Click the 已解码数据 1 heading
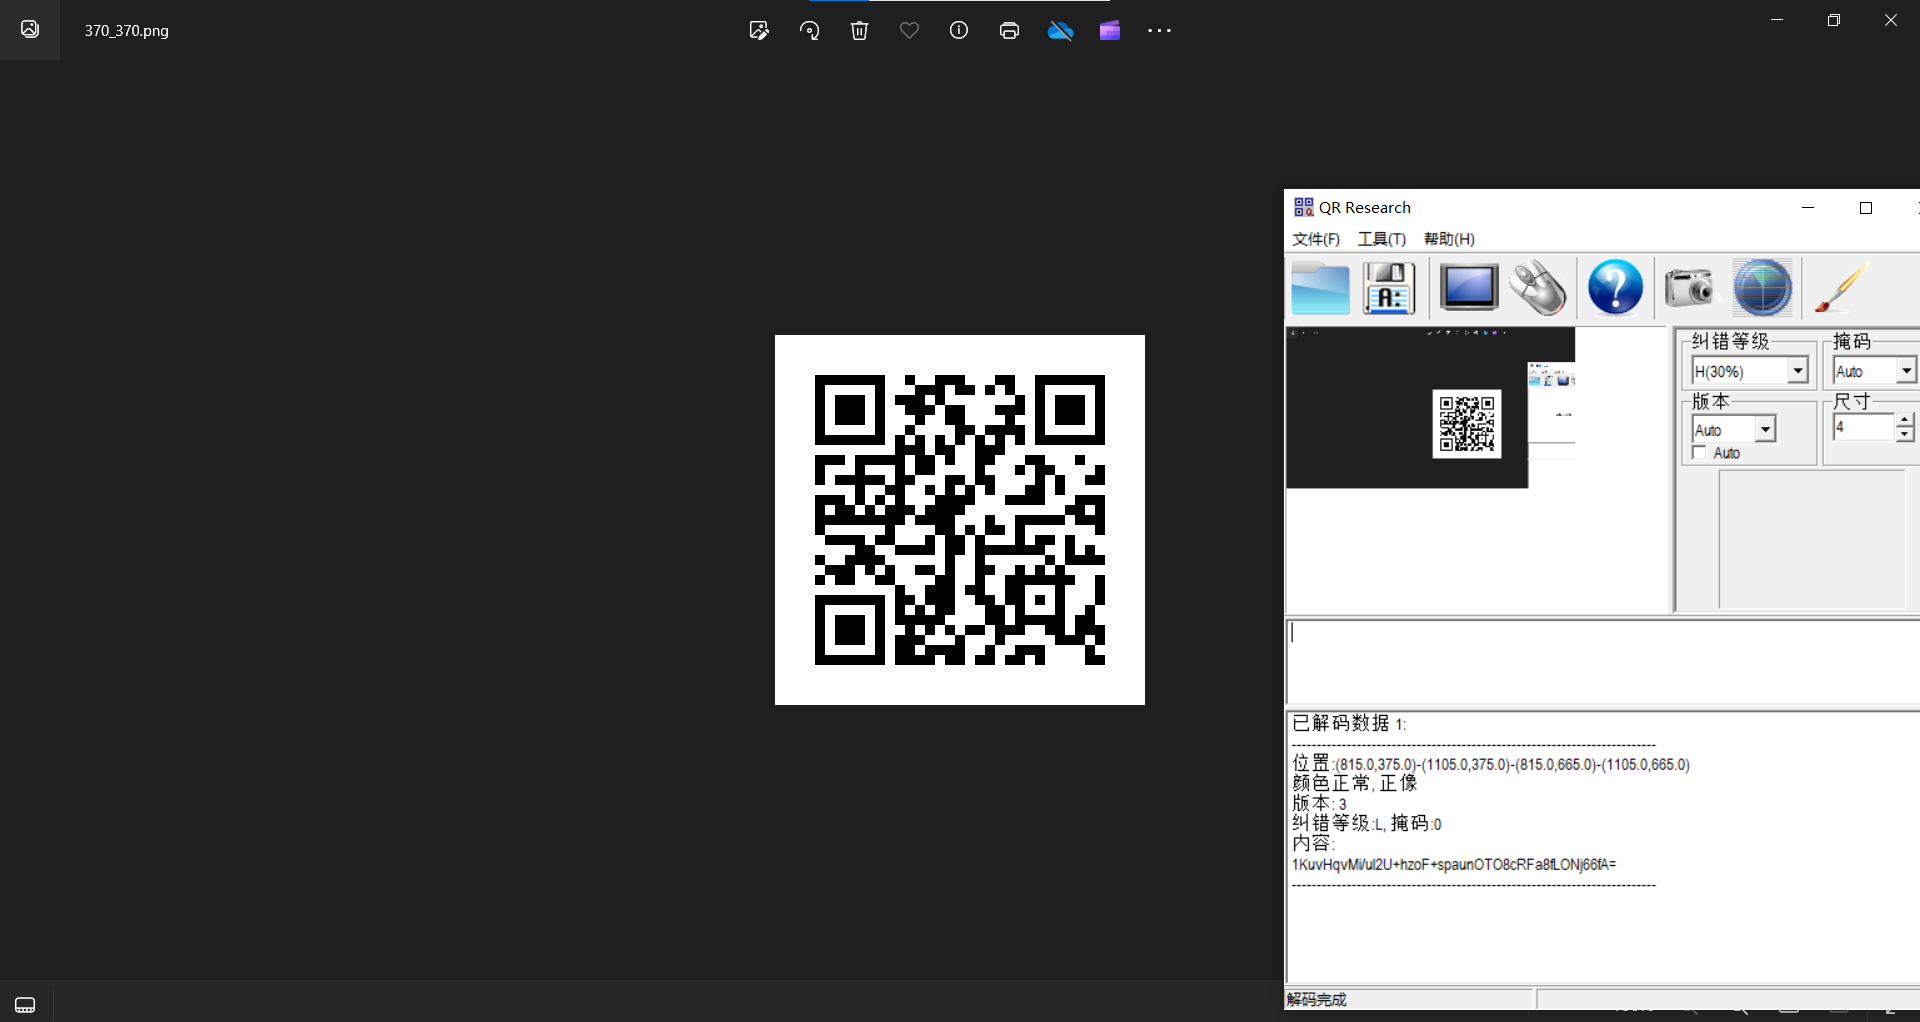The height and width of the screenshot is (1022, 1920). click(x=1348, y=723)
